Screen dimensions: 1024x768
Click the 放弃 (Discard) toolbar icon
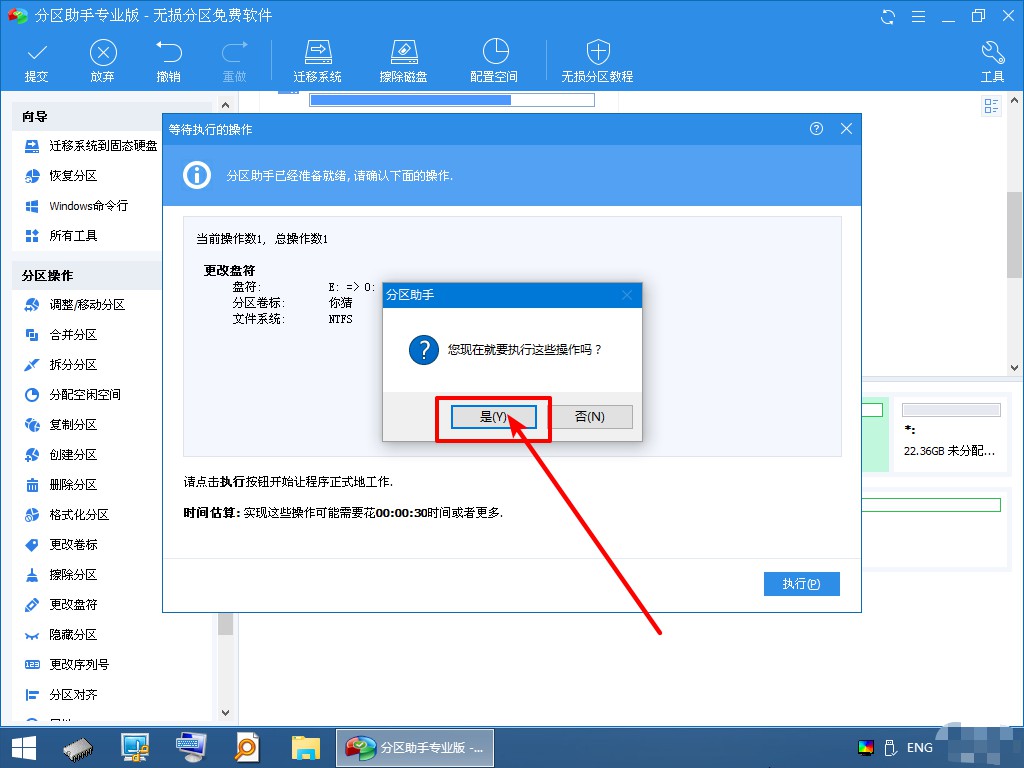tap(103, 61)
